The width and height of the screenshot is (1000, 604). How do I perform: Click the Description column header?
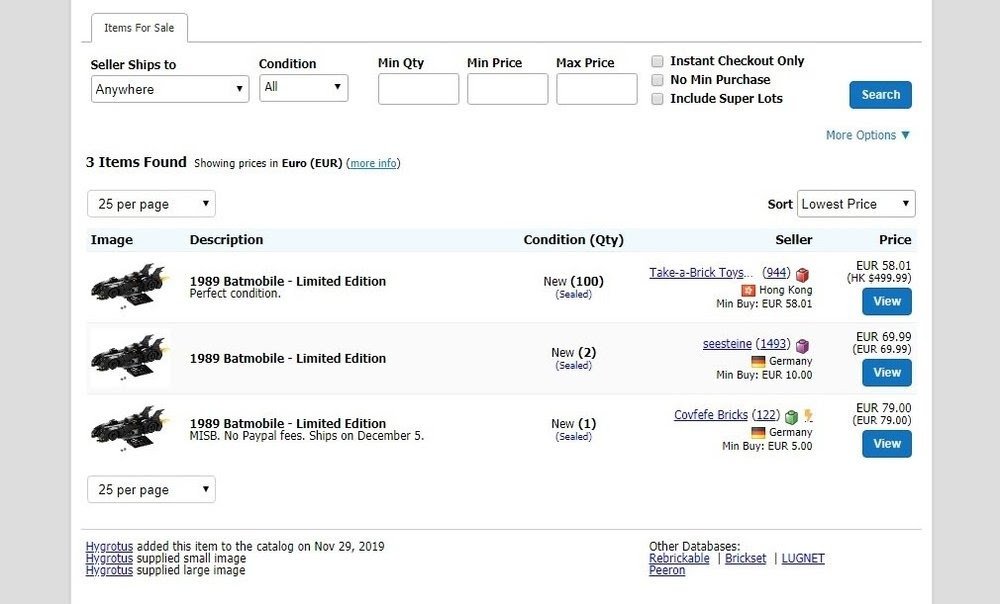tap(226, 240)
